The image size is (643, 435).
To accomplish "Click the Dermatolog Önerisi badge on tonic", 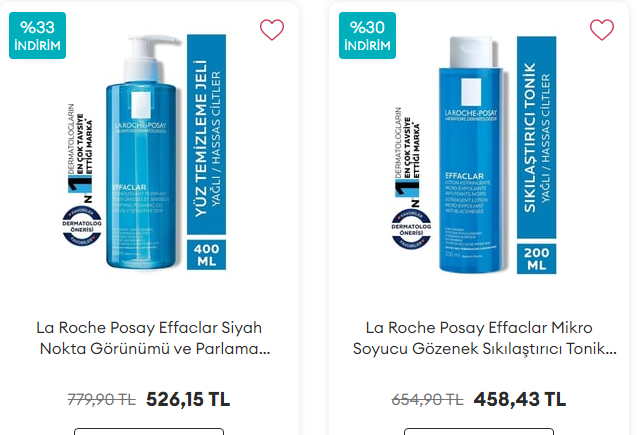I will coord(411,229).
